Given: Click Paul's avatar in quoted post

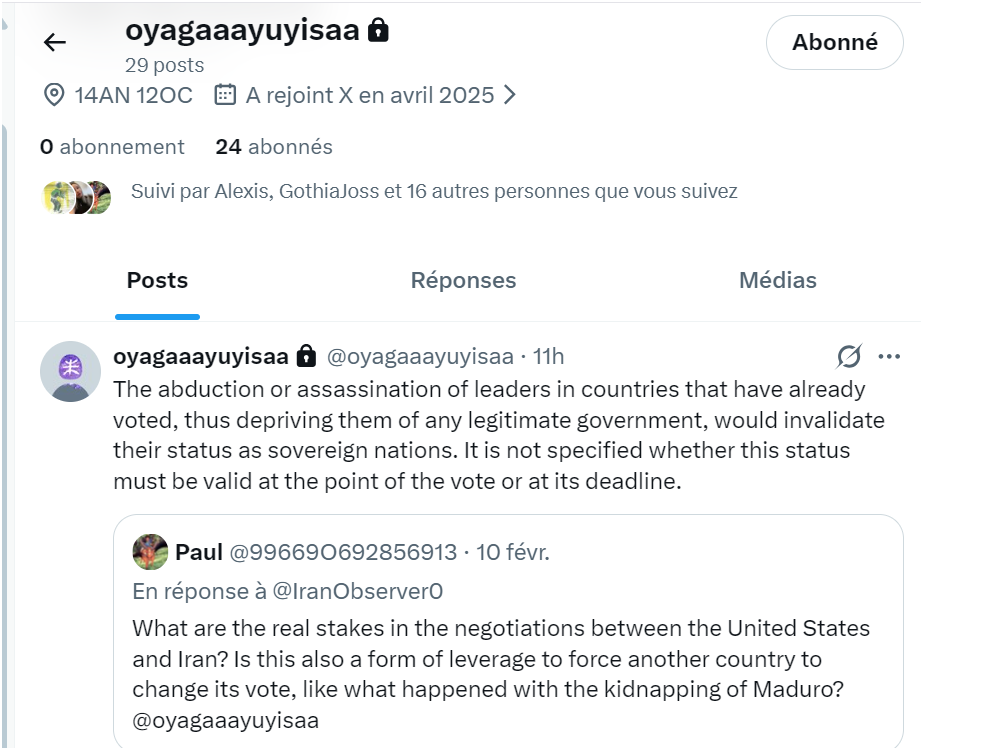Looking at the screenshot, I should point(151,552).
